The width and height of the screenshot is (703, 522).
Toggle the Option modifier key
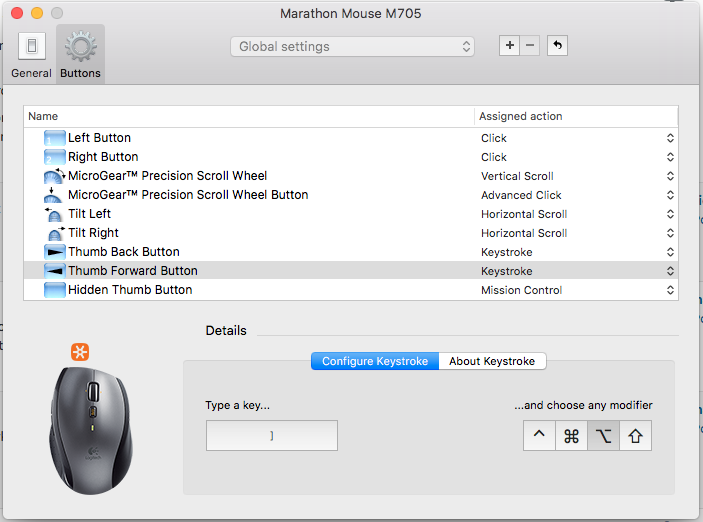603,435
